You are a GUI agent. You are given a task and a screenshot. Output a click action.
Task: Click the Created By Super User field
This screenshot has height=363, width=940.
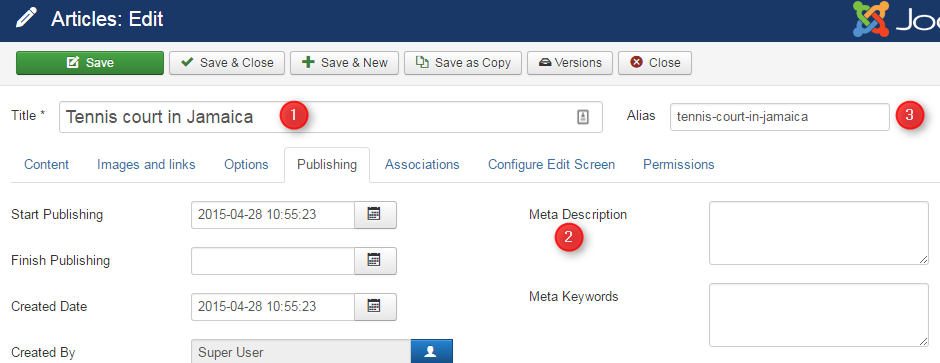(301, 352)
